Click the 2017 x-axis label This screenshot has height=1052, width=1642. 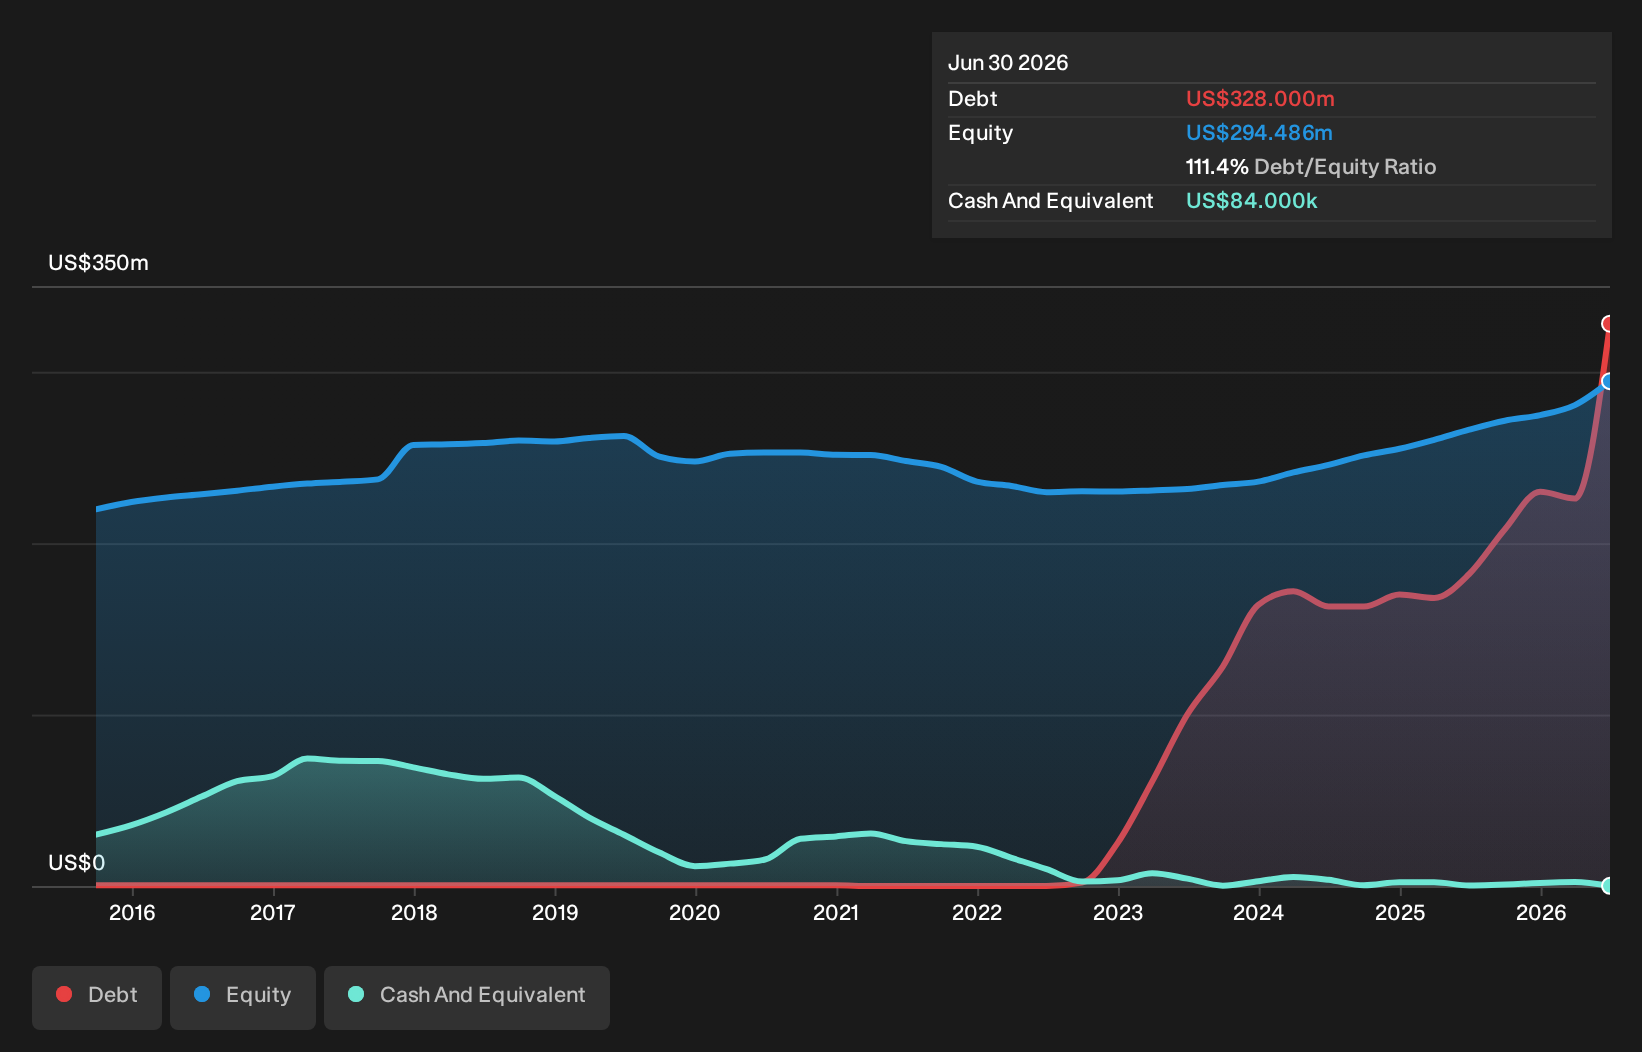[273, 912]
